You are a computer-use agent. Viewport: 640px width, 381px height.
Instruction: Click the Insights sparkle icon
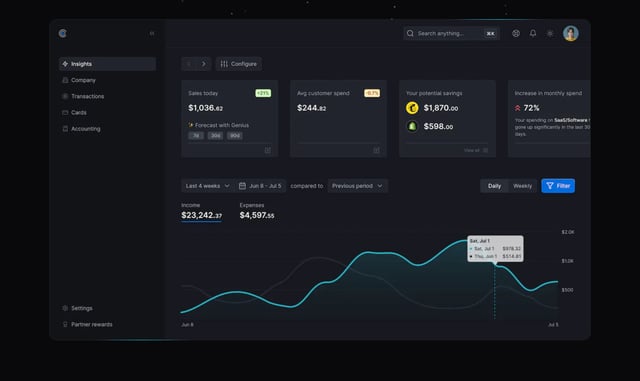click(x=65, y=64)
